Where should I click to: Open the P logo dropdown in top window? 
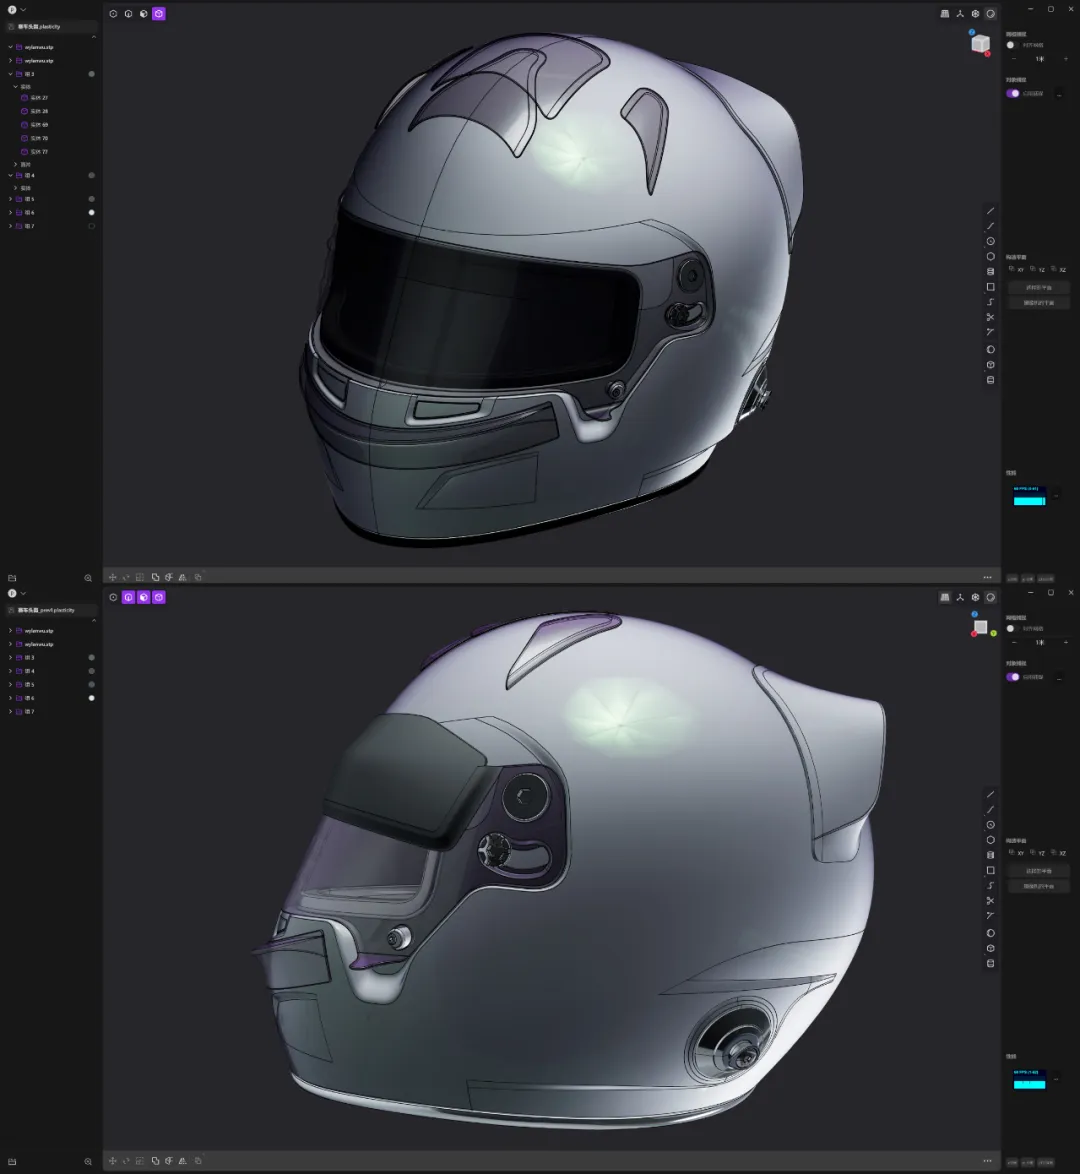click(16, 10)
